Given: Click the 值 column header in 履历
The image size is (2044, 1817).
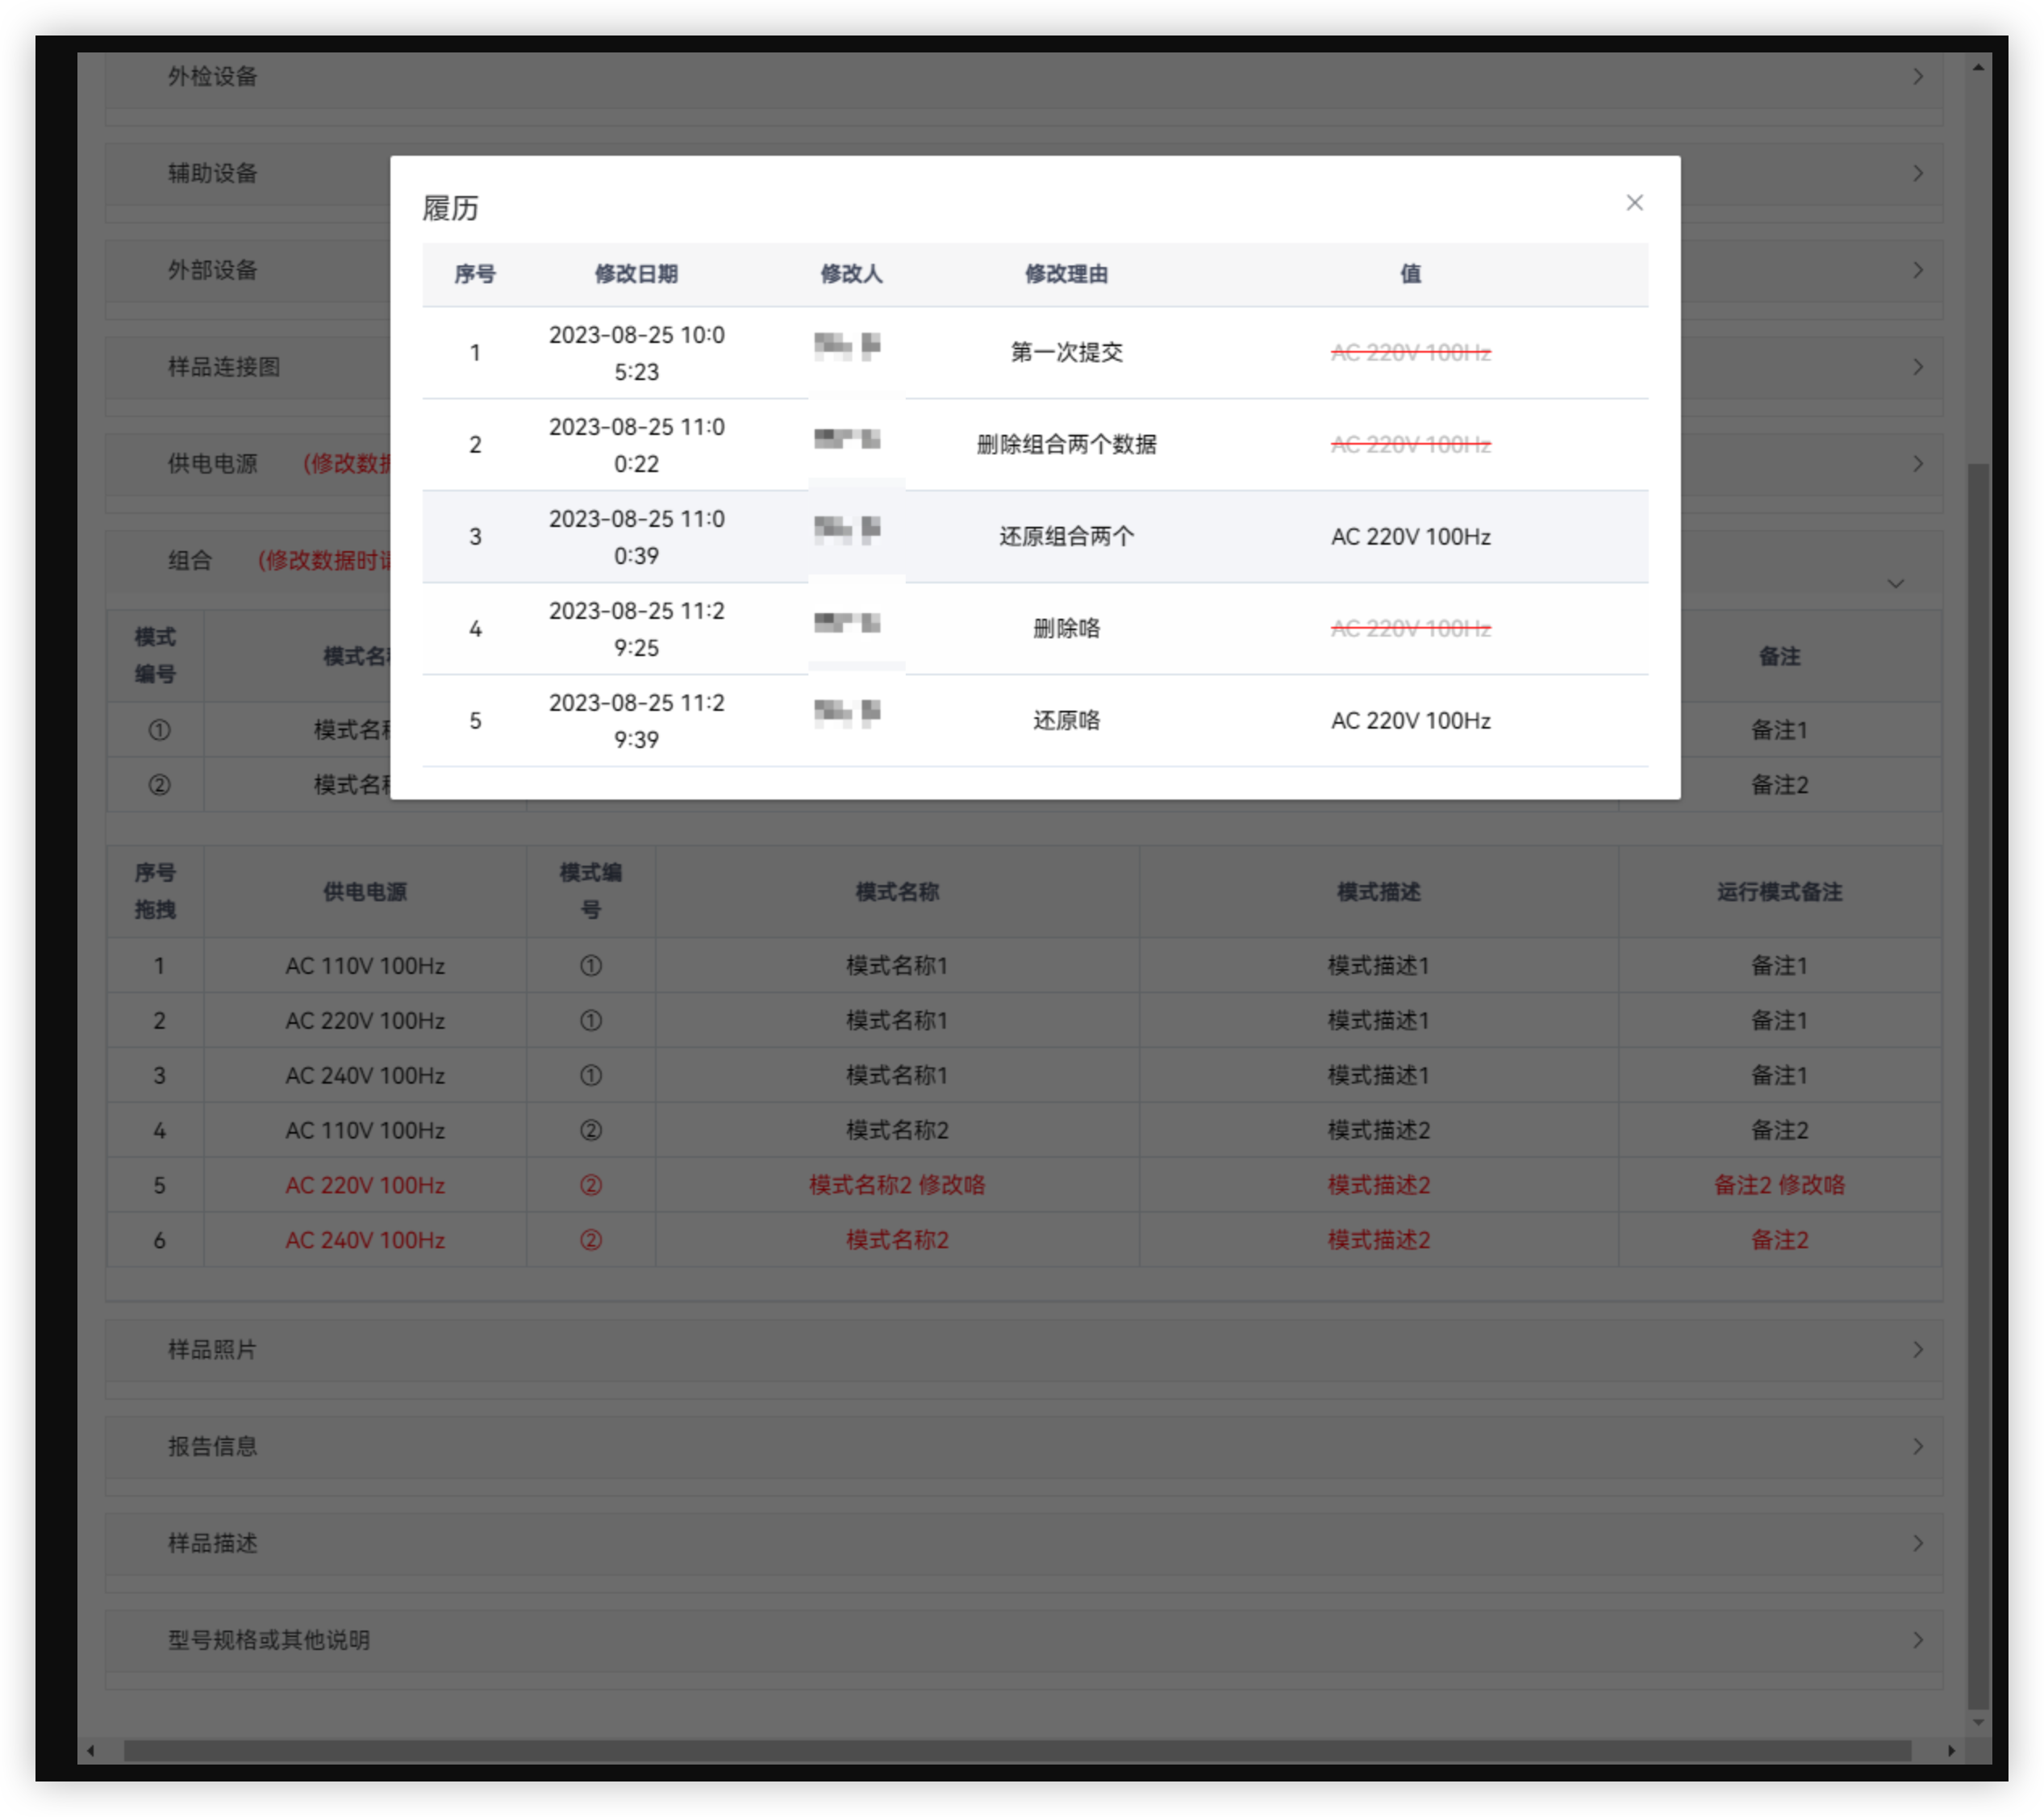Looking at the screenshot, I should click(x=1410, y=274).
